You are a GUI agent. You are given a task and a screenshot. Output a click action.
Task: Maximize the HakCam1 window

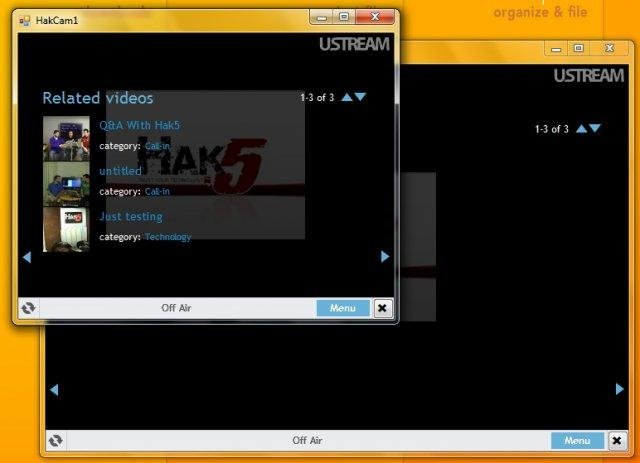click(x=344, y=17)
